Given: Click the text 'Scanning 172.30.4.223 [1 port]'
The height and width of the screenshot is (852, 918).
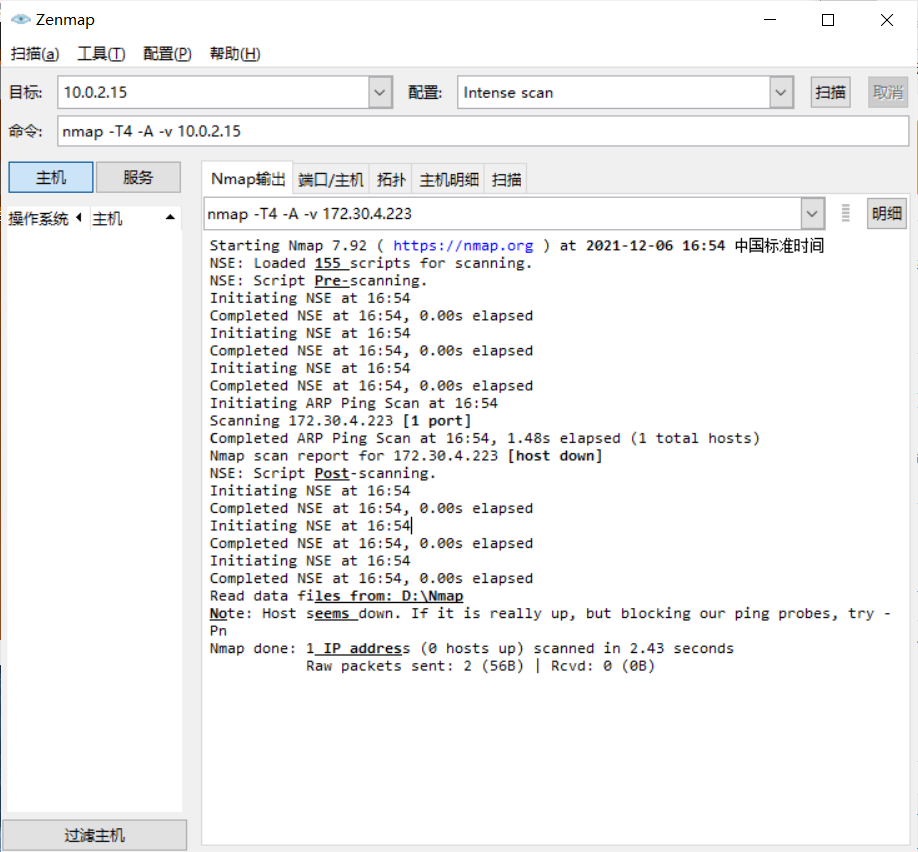Looking at the screenshot, I should click(340, 420).
